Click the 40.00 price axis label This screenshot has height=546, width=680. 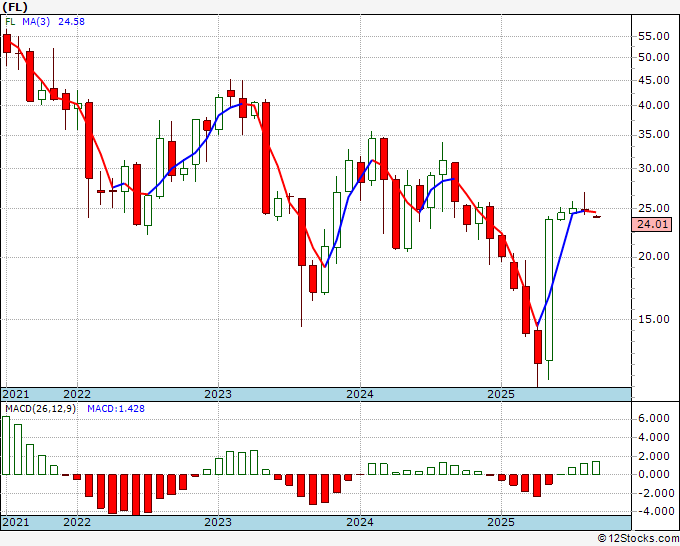[654, 105]
